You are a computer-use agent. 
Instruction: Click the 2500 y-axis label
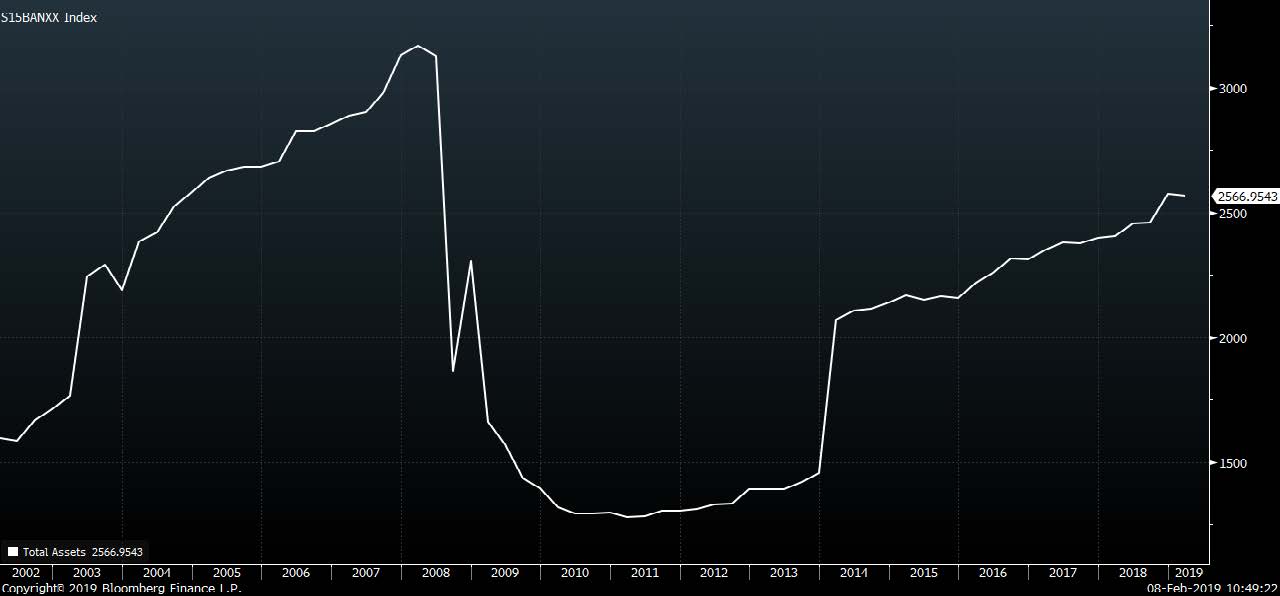pos(1233,214)
